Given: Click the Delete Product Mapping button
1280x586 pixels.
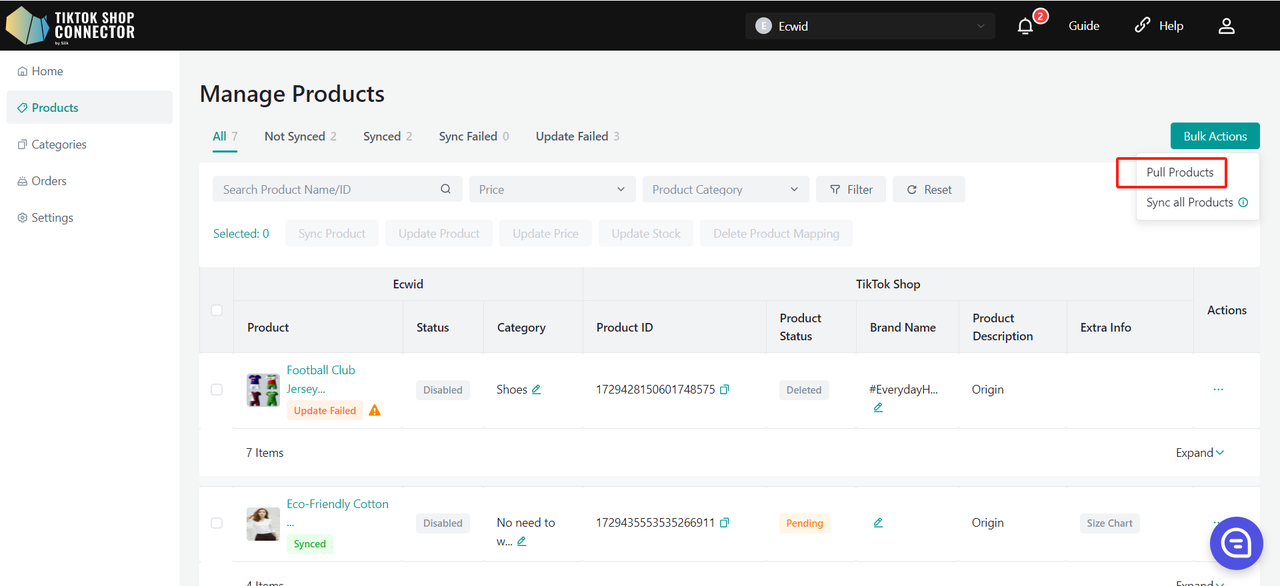Looking at the screenshot, I should point(776,234).
